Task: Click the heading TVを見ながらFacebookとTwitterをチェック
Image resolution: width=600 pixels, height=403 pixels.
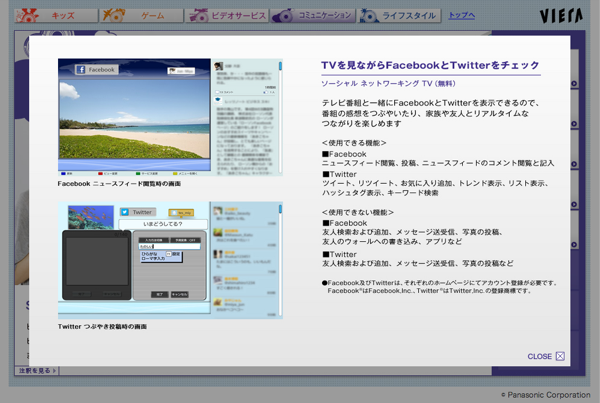Action: click(x=430, y=65)
